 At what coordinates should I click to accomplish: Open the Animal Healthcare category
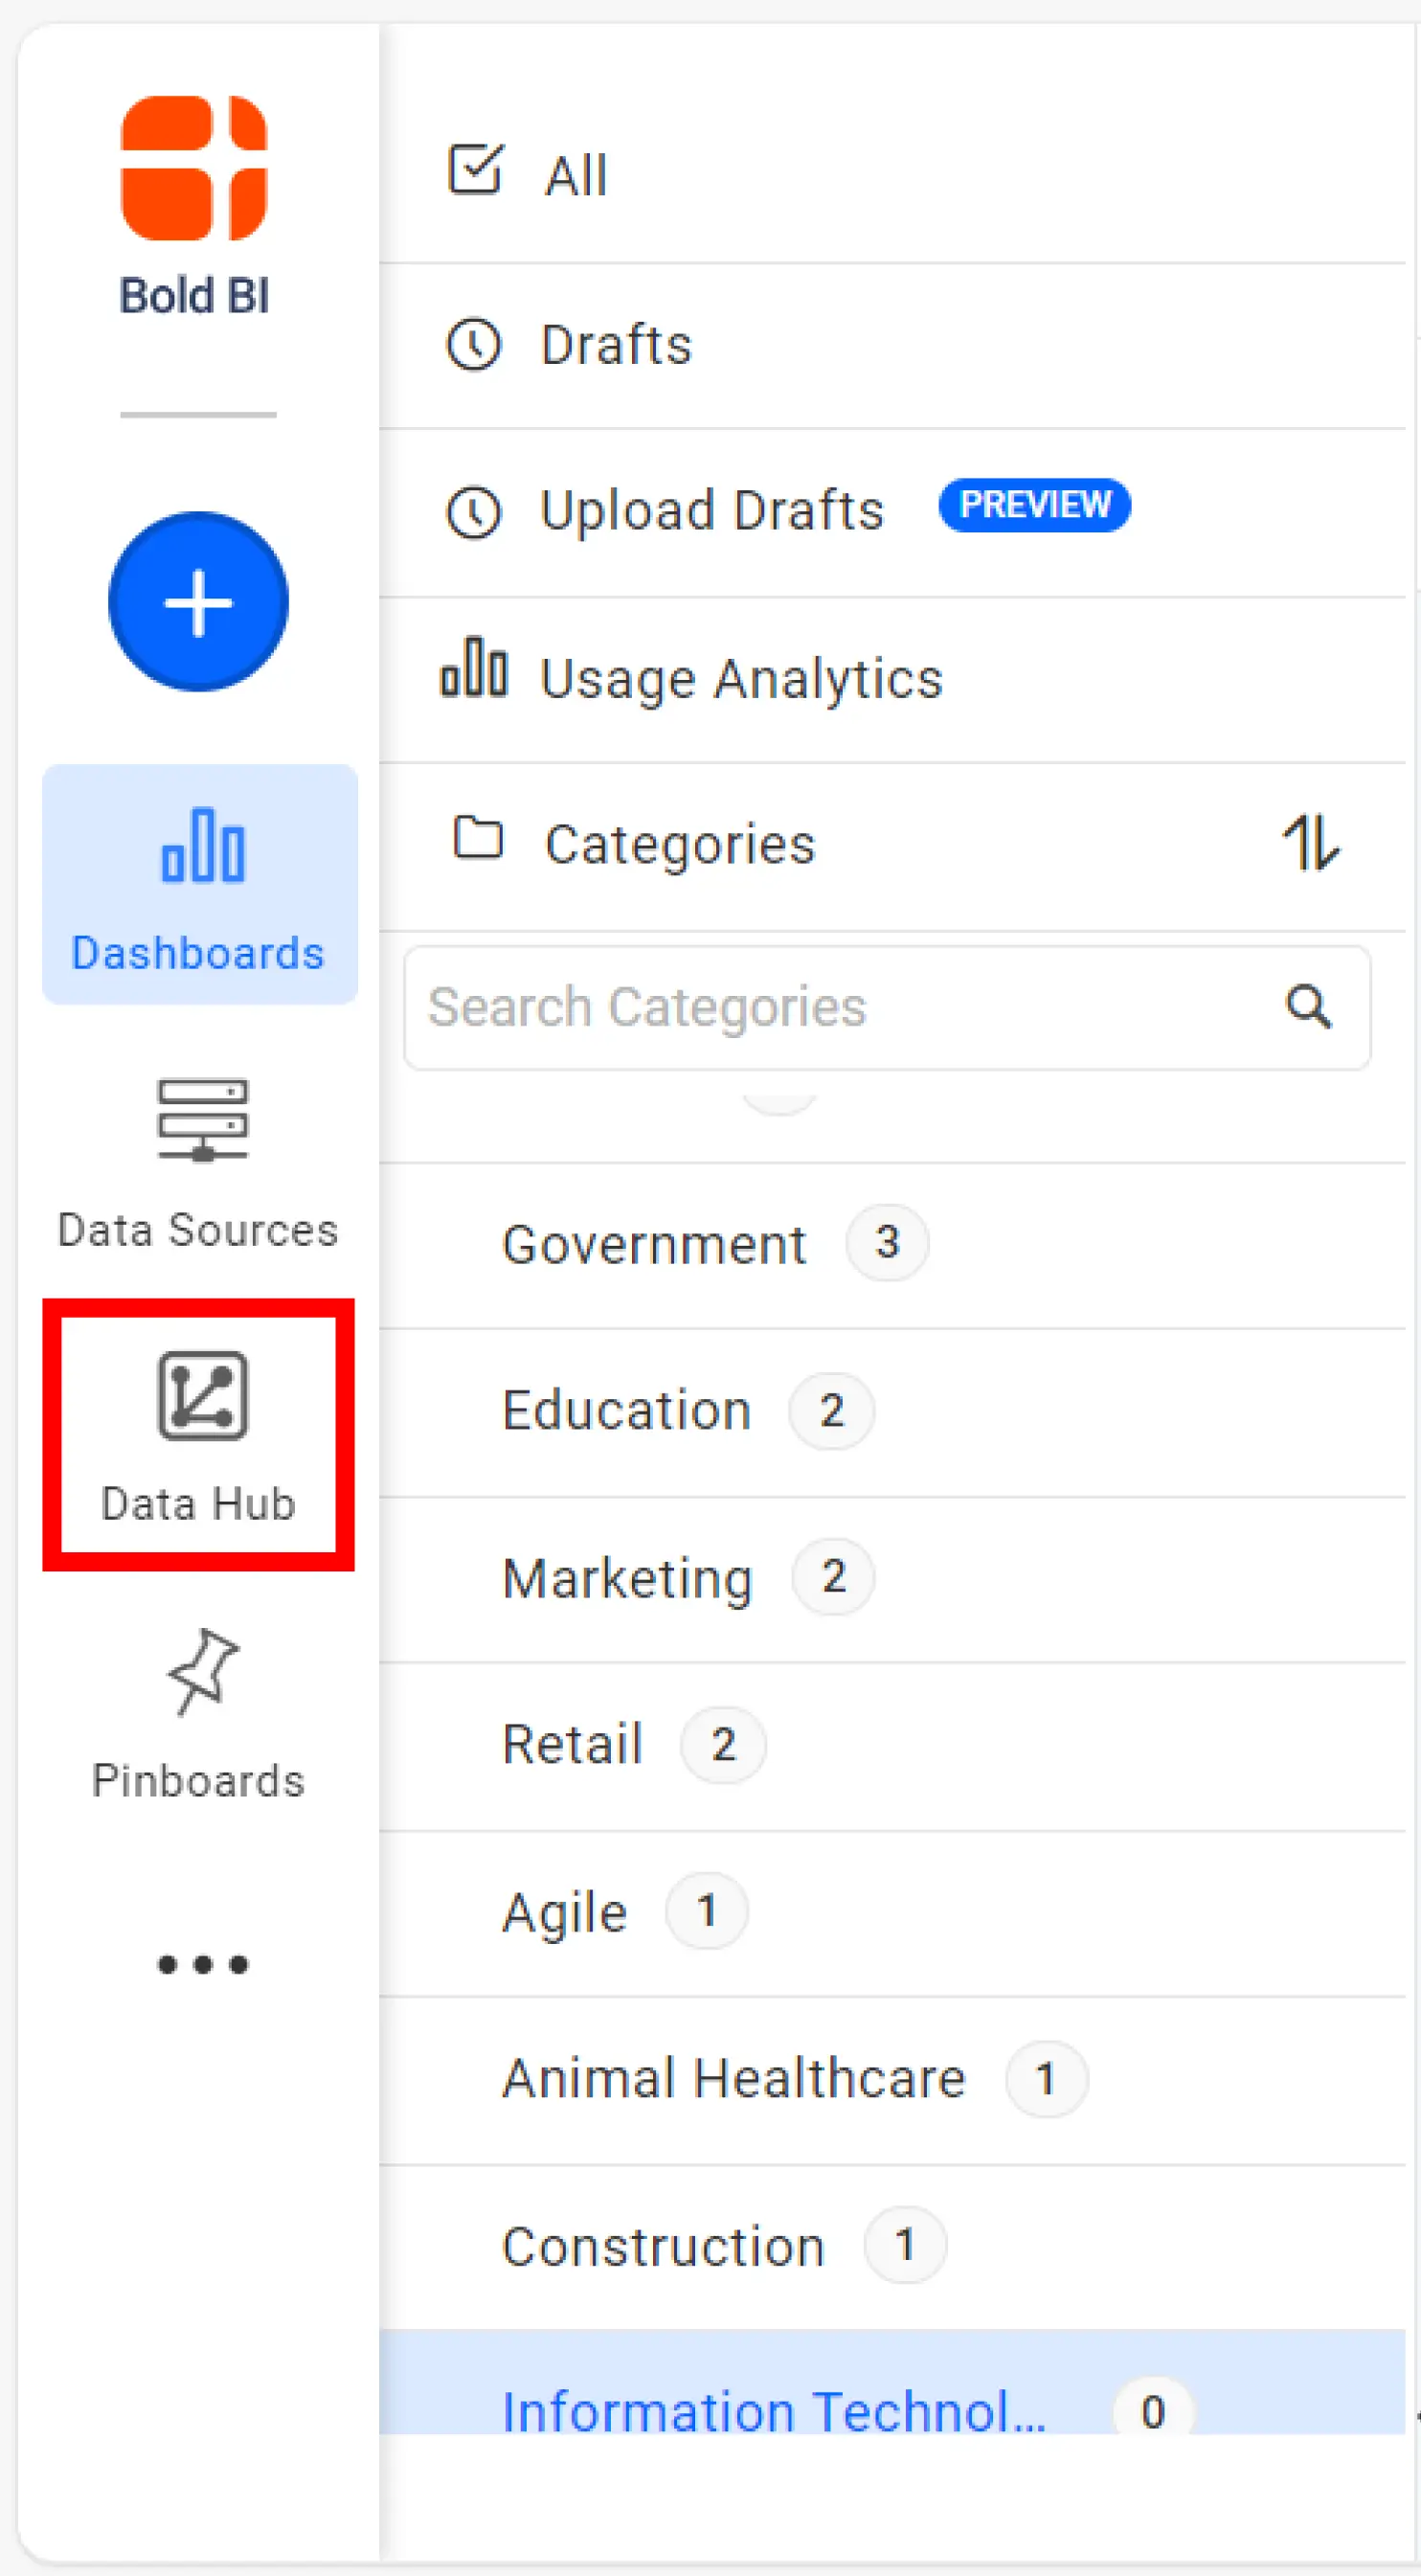[x=733, y=2079]
